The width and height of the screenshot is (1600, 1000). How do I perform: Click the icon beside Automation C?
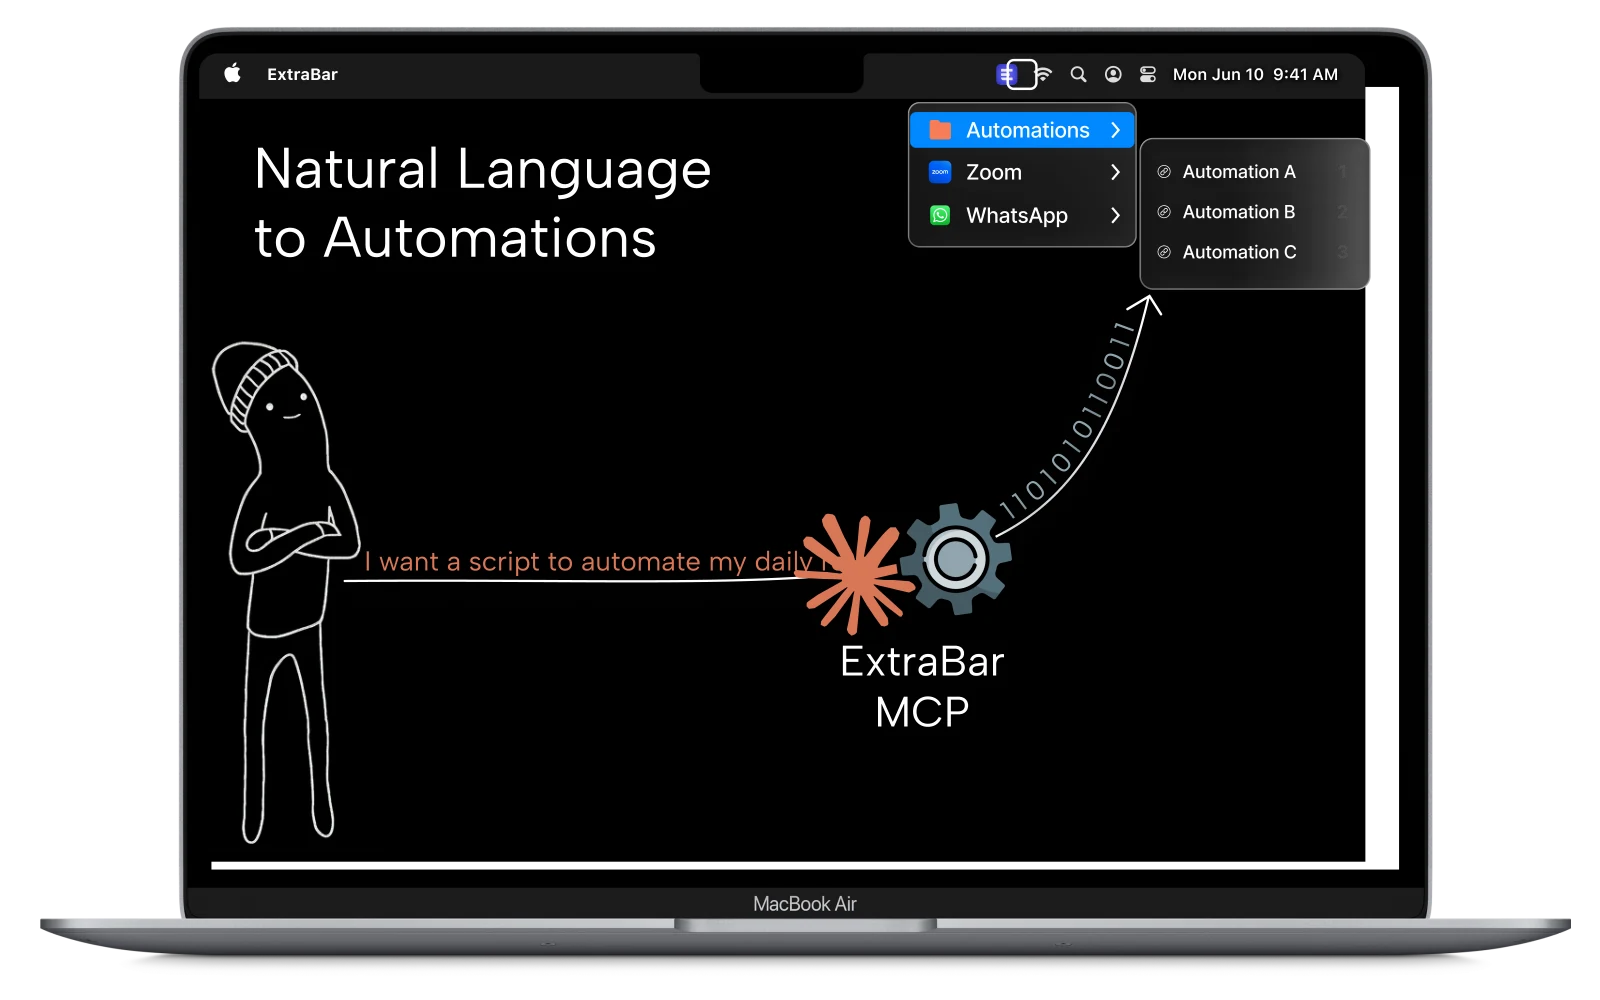pos(1164,252)
